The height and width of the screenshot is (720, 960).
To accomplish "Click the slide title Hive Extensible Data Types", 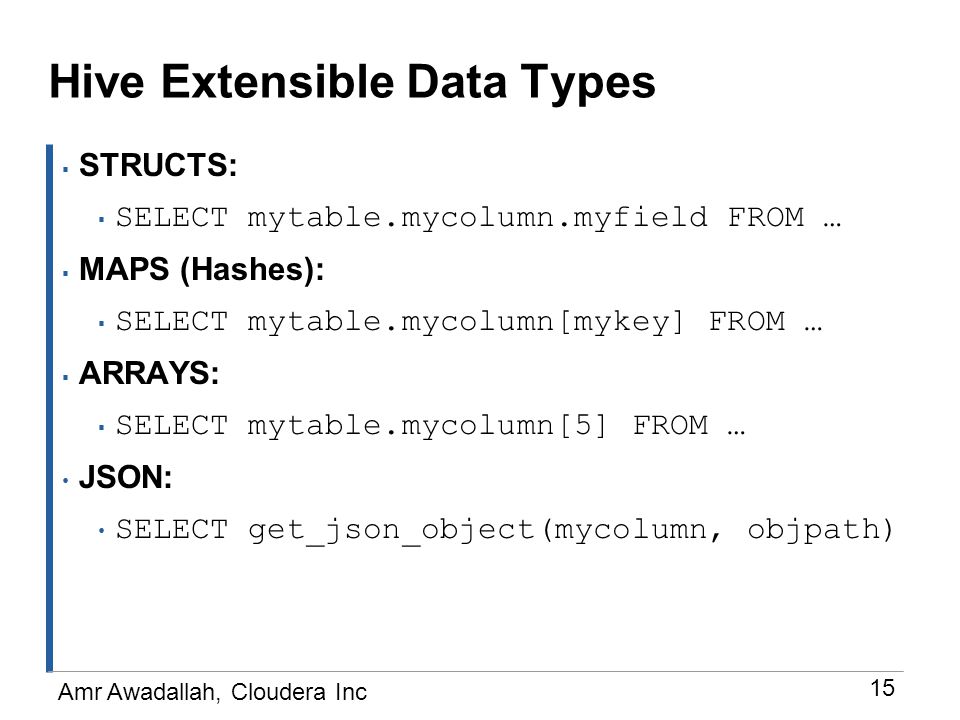I will pos(352,83).
